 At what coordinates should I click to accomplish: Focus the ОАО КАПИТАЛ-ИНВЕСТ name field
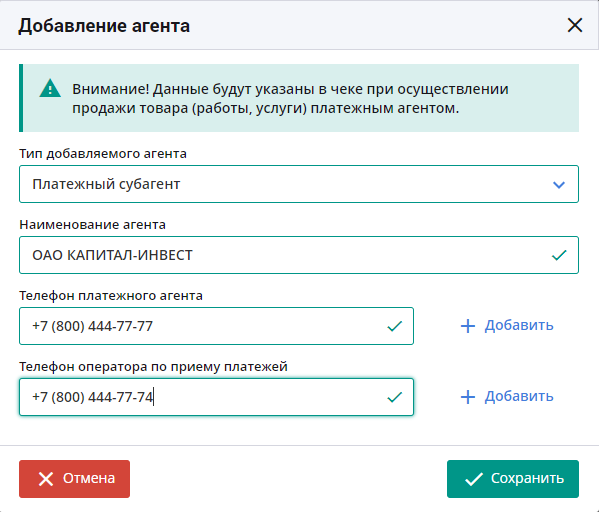click(299, 255)
